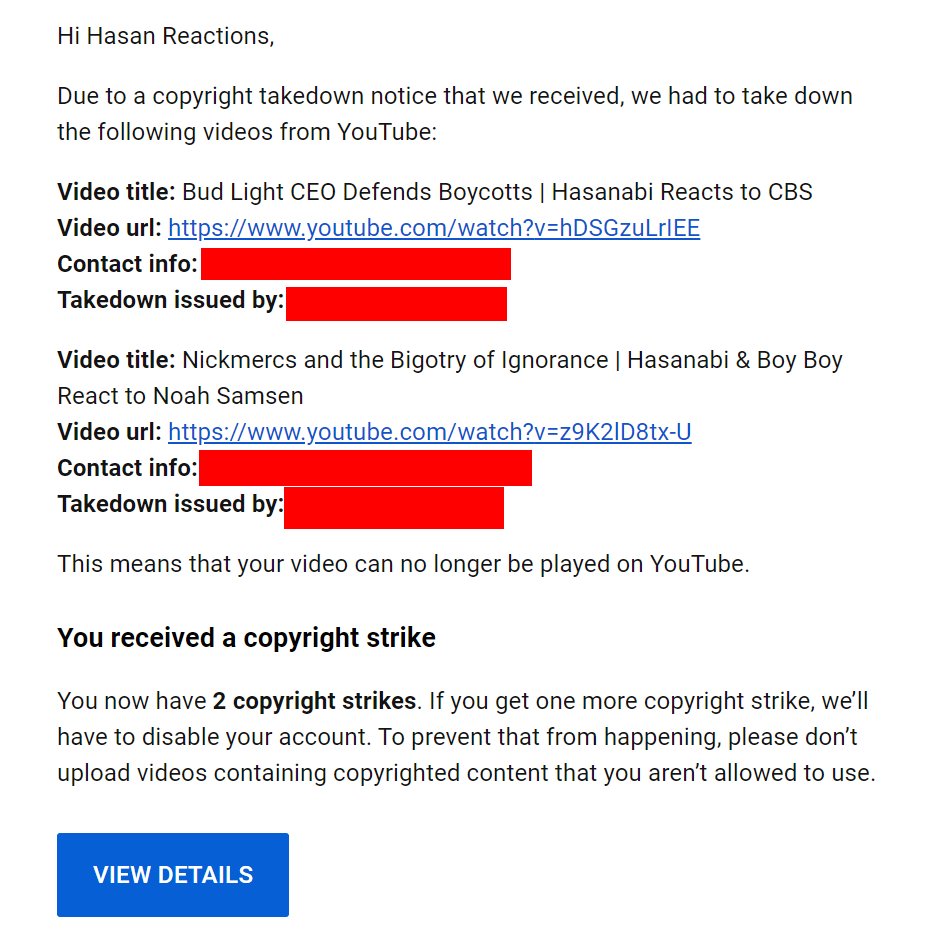927x932 pixels.
Task: Click the 'React to Noah Samsen' text line
Action: click(180, 396)
